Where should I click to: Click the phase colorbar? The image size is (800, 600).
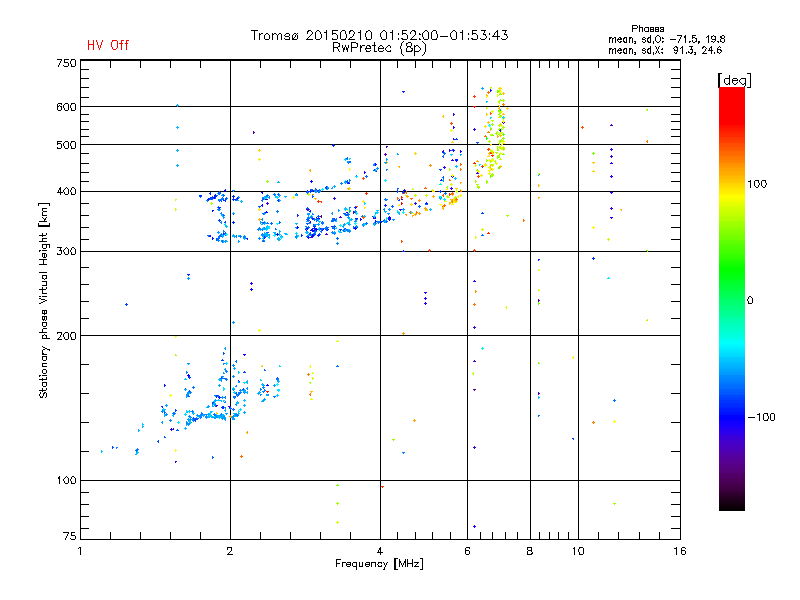click(732, 299)
